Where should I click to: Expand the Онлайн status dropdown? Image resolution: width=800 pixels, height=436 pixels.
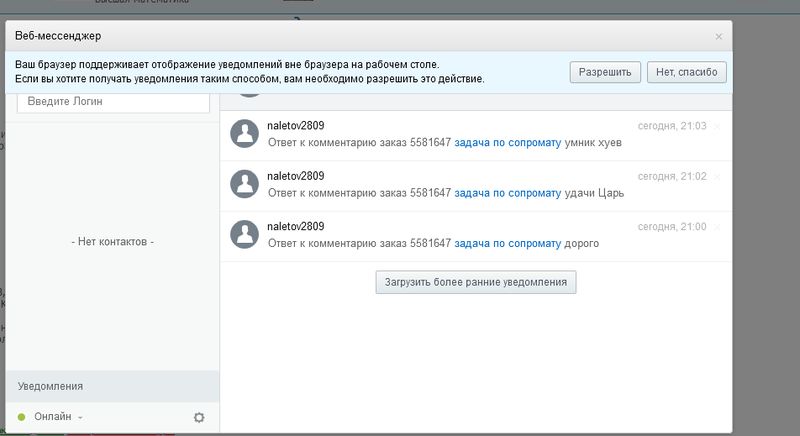[x=58, y=417]
